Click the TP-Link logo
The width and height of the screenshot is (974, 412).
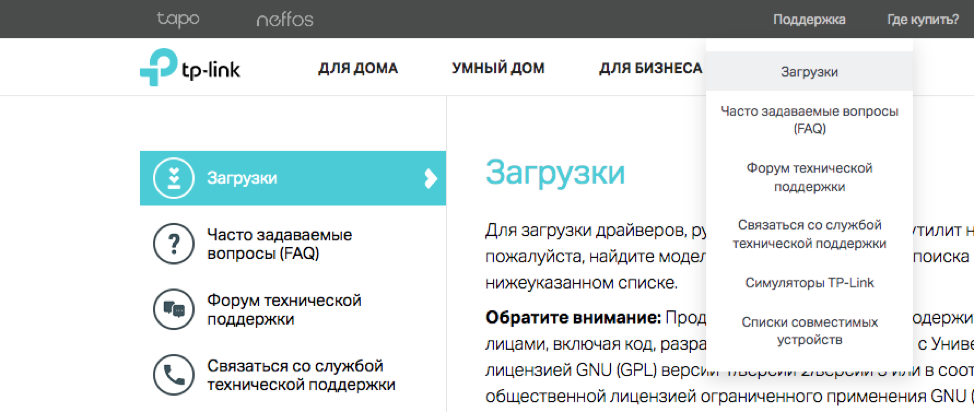(190, 67)
